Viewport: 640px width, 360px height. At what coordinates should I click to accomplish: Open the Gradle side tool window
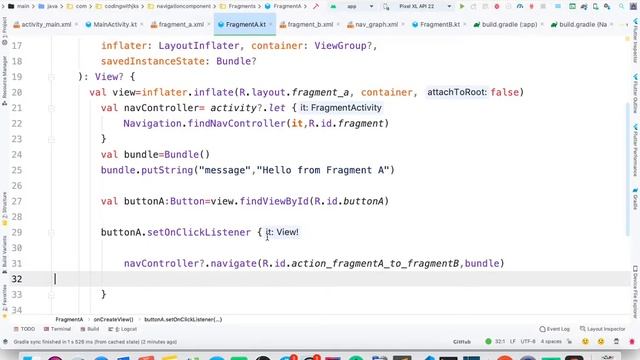coord(636,199)
